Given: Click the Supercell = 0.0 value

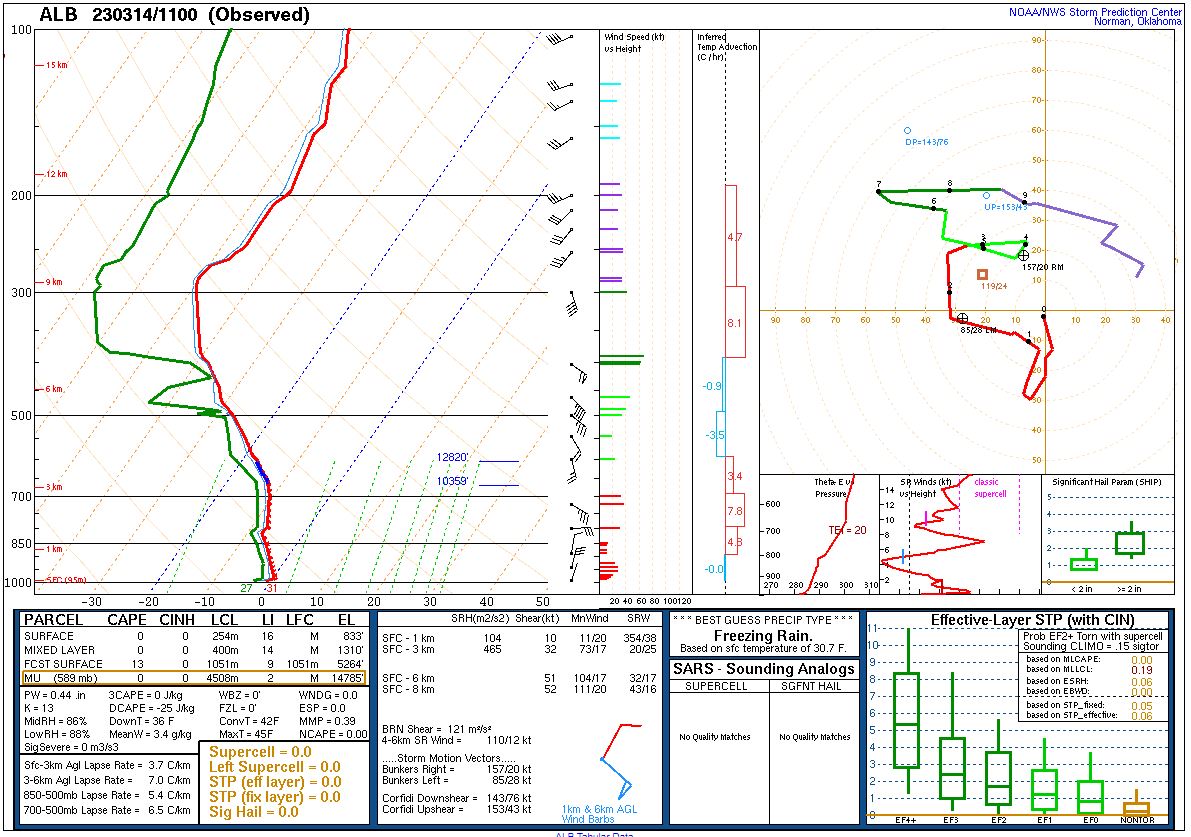Looking at the screenshot, I should (261, 752).
